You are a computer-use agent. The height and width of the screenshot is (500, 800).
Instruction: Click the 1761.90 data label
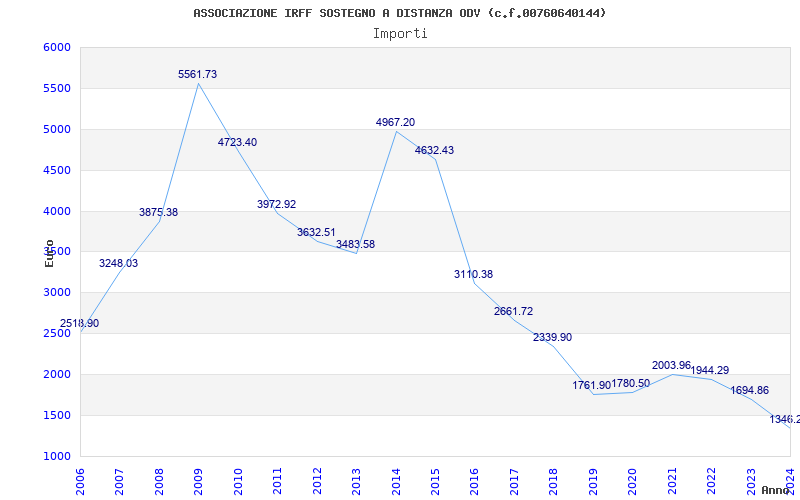click(591, 385)
